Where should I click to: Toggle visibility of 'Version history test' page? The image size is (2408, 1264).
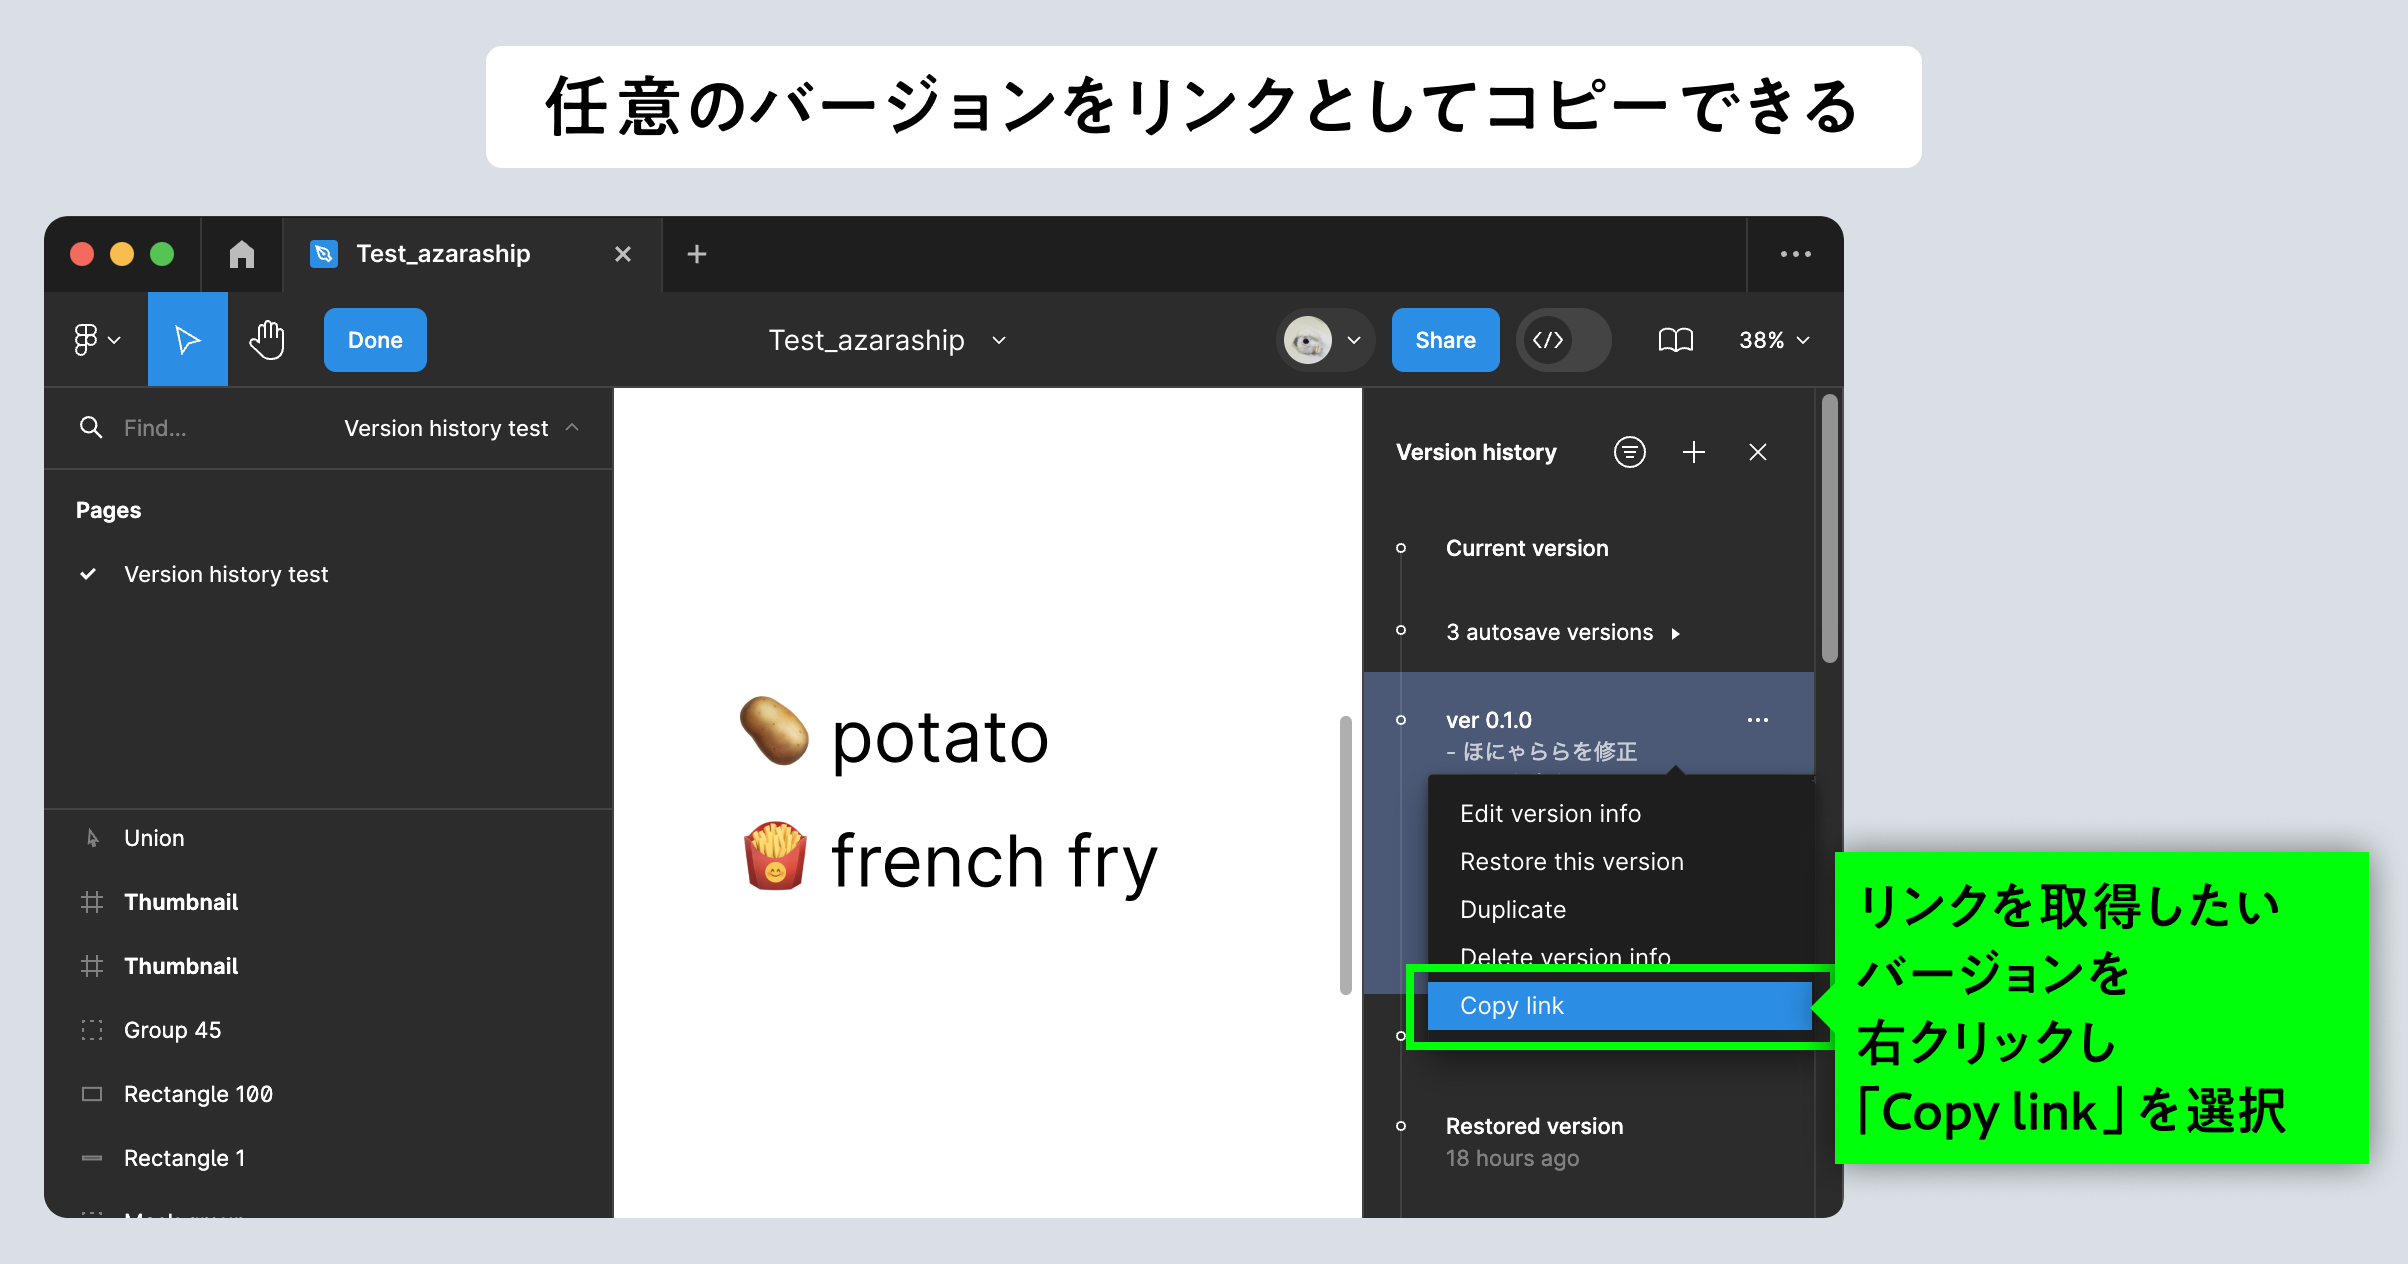pos(89,575)
